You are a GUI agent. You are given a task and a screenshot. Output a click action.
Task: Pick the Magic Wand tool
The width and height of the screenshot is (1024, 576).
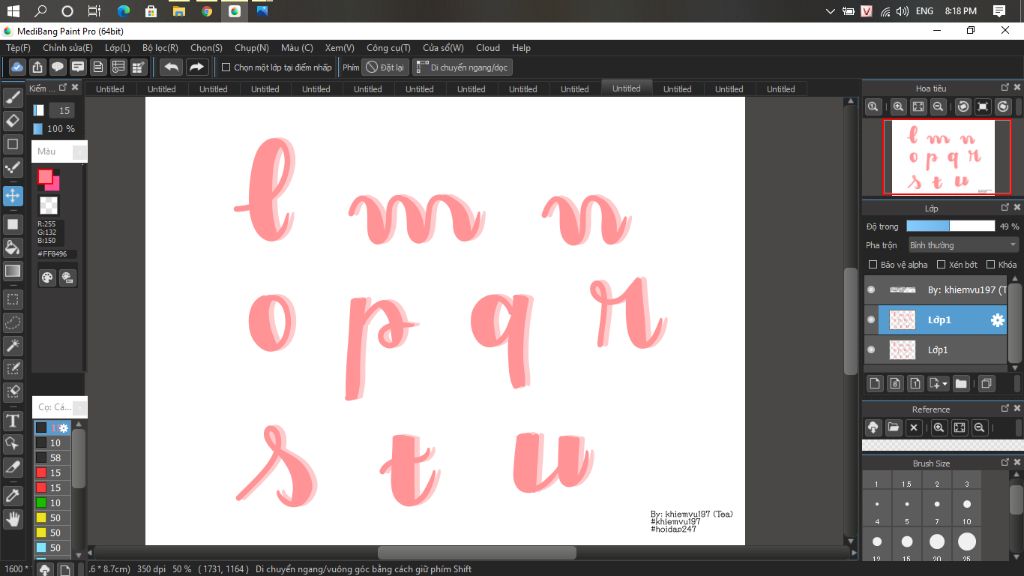13,345
